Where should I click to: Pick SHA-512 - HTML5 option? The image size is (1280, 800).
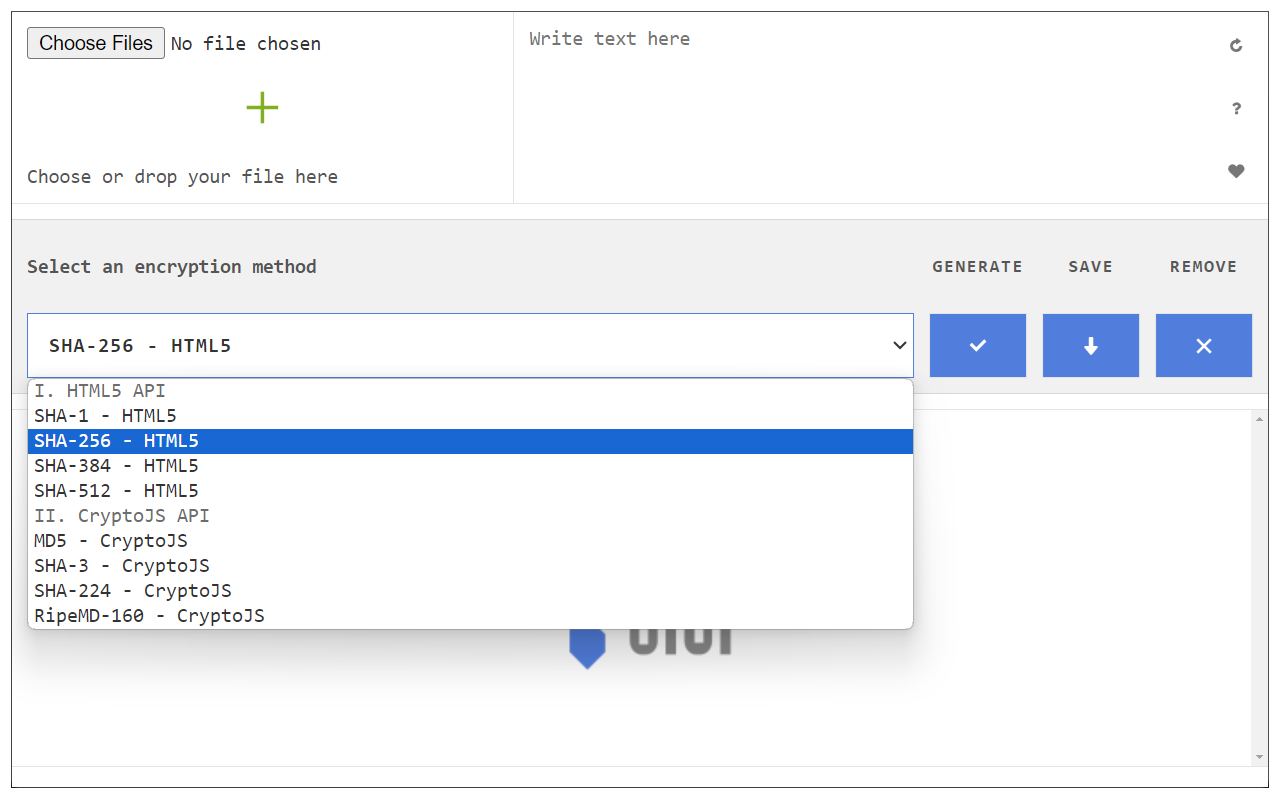pos(116,491)
